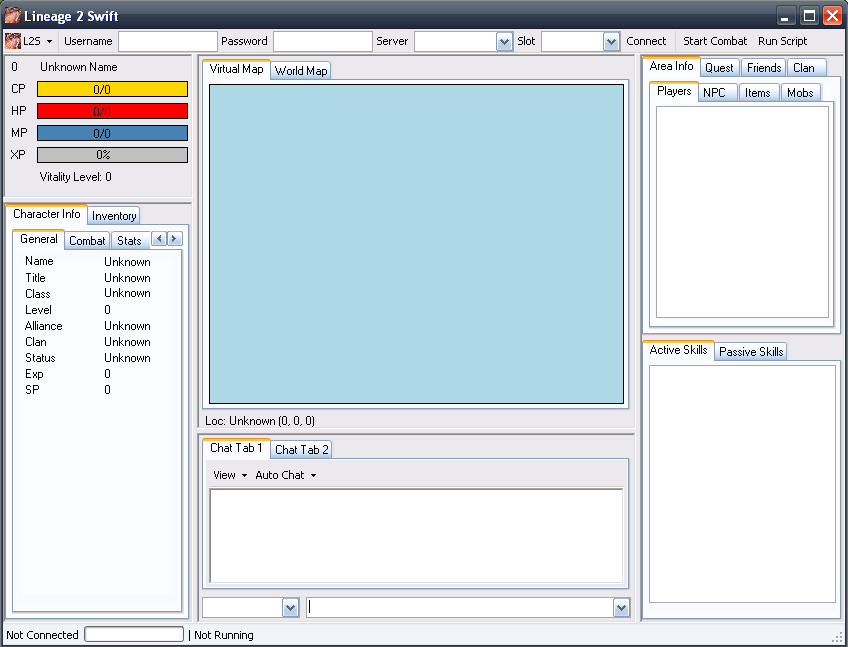This screenshot has height=647, width=848.
Task: Select the Mobs sub-tab
Action: (x=800, y=93)
